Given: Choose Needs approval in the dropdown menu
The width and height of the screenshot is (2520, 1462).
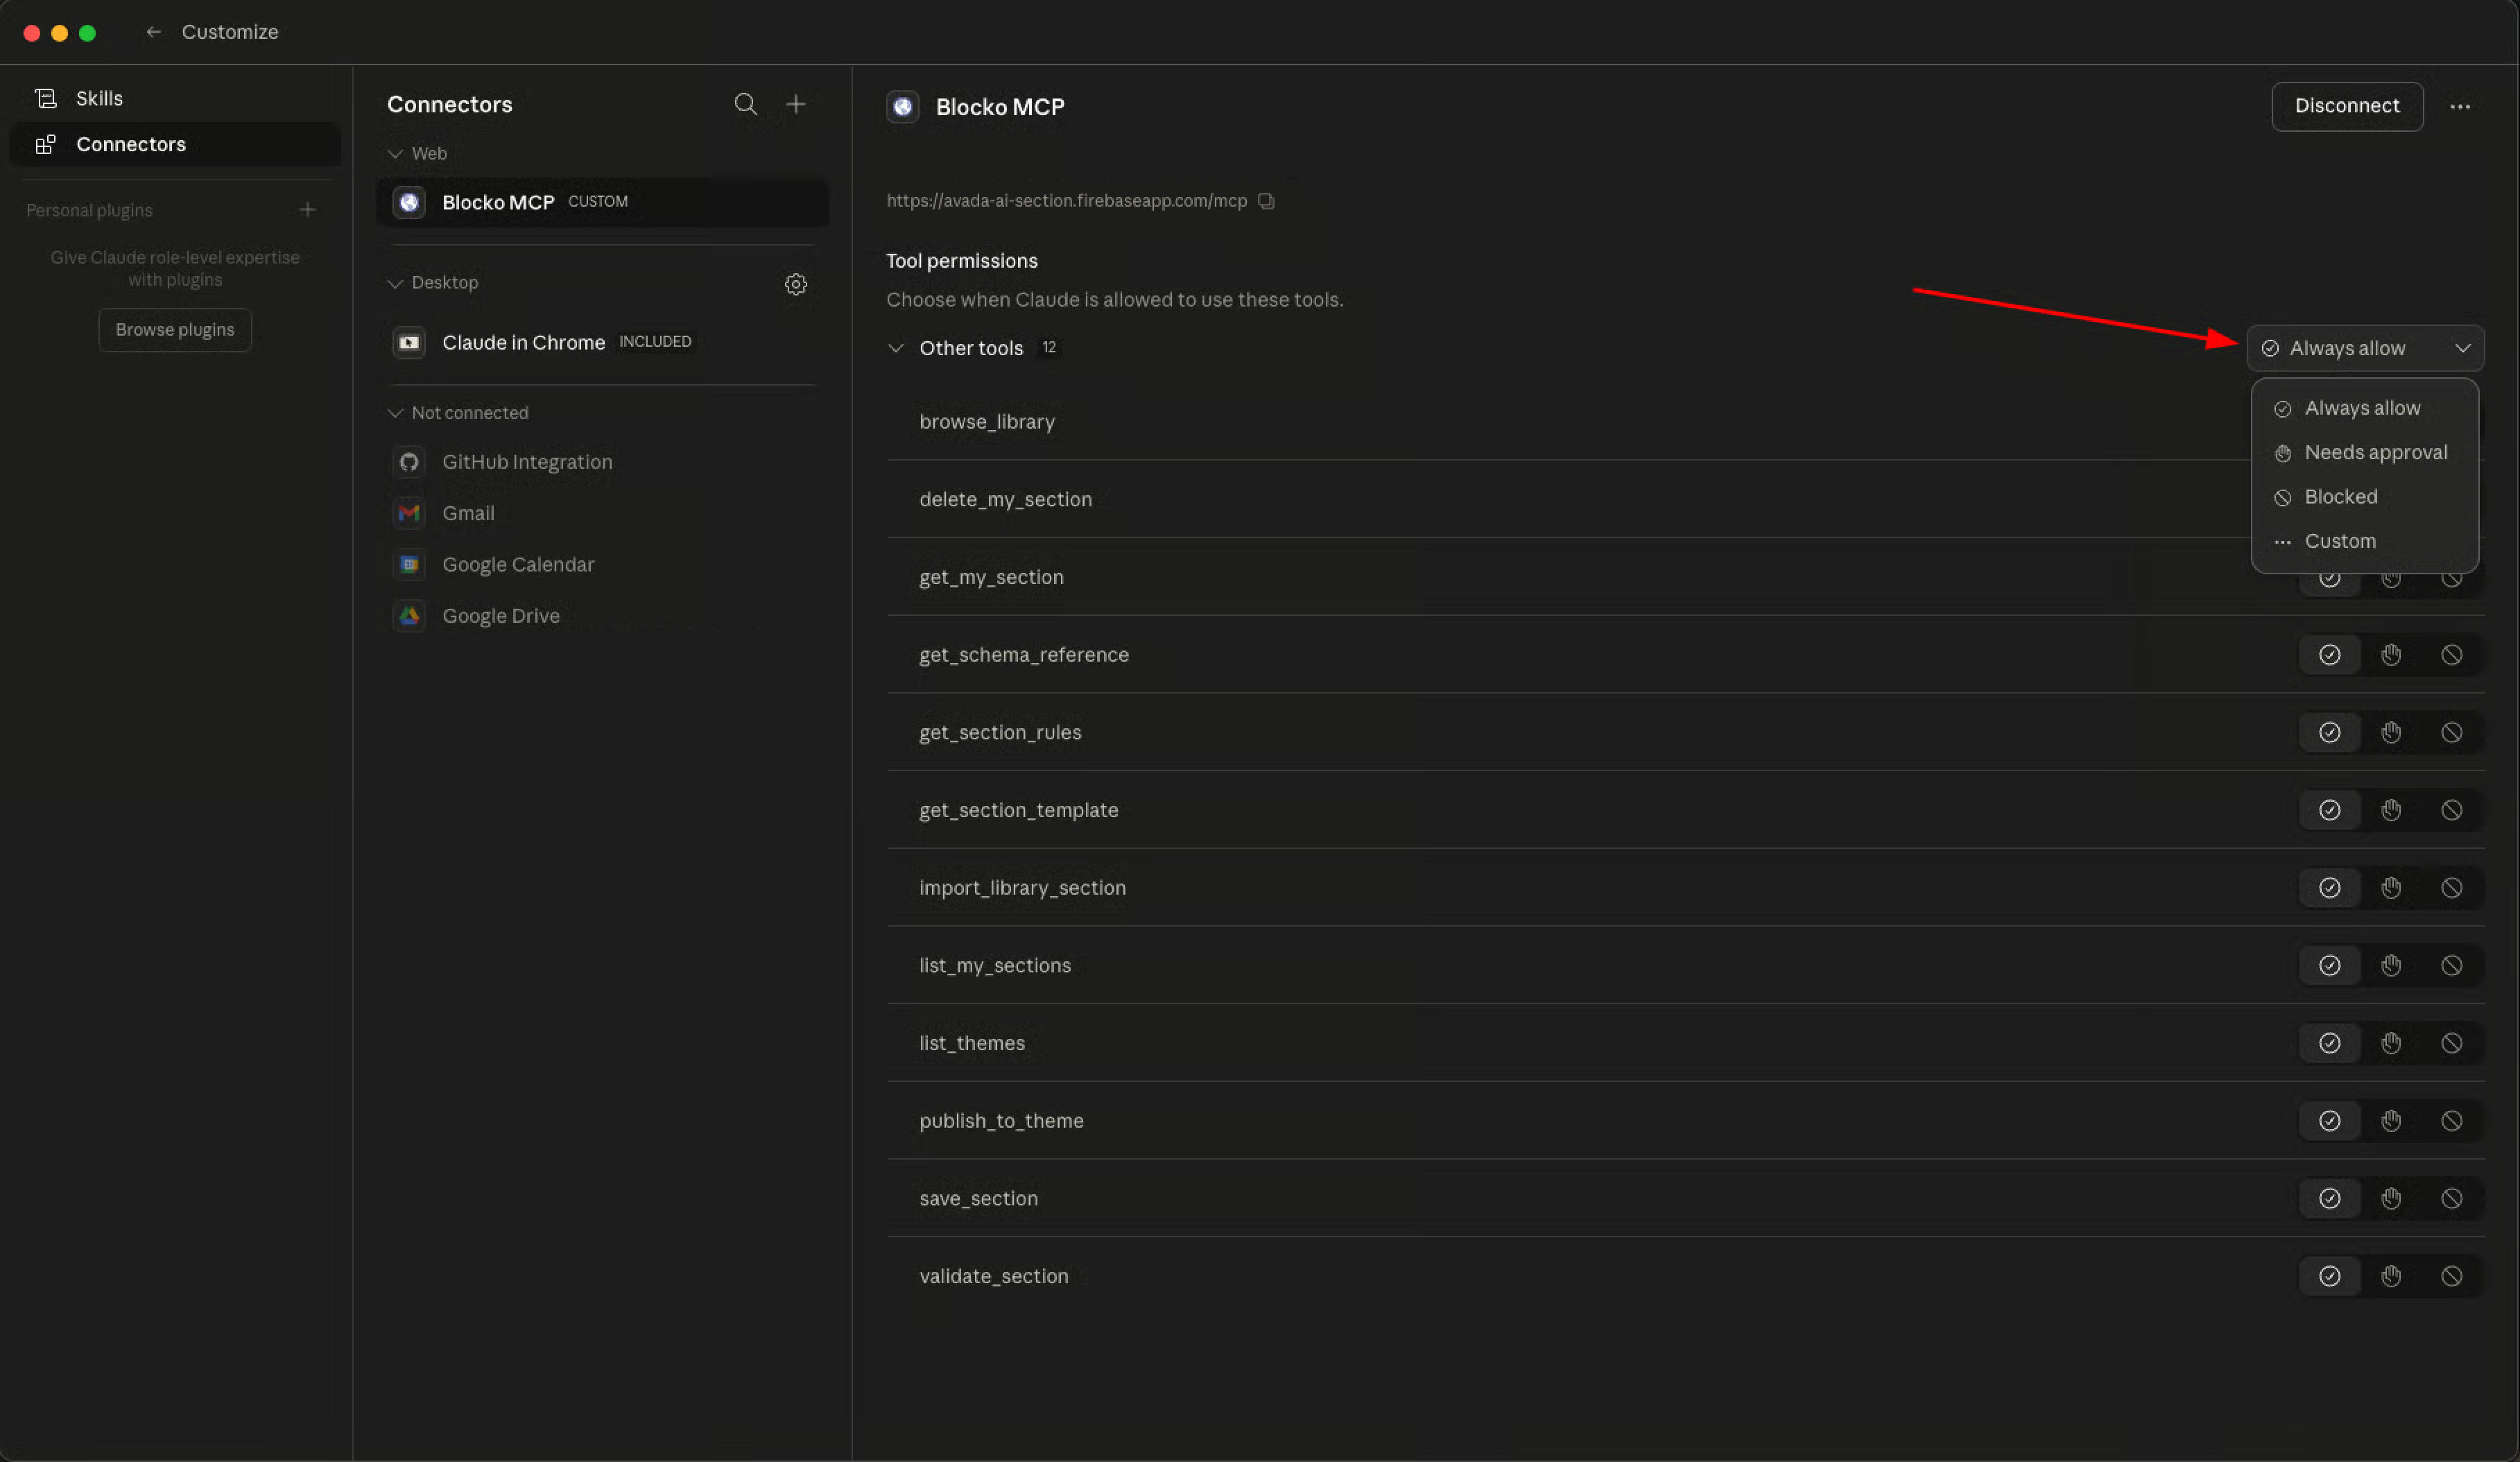Looking at the screenshot, I should click(x=2364, y=452).
